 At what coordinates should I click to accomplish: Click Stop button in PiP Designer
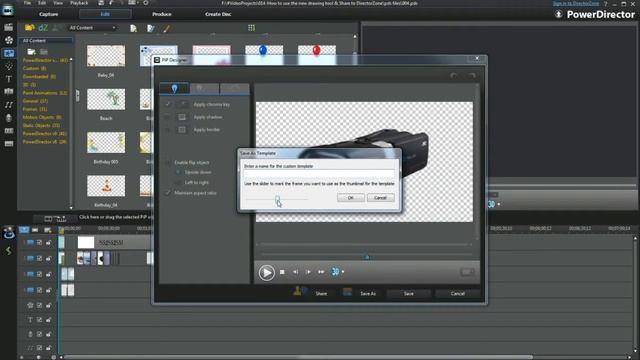[x=282, y=272]
